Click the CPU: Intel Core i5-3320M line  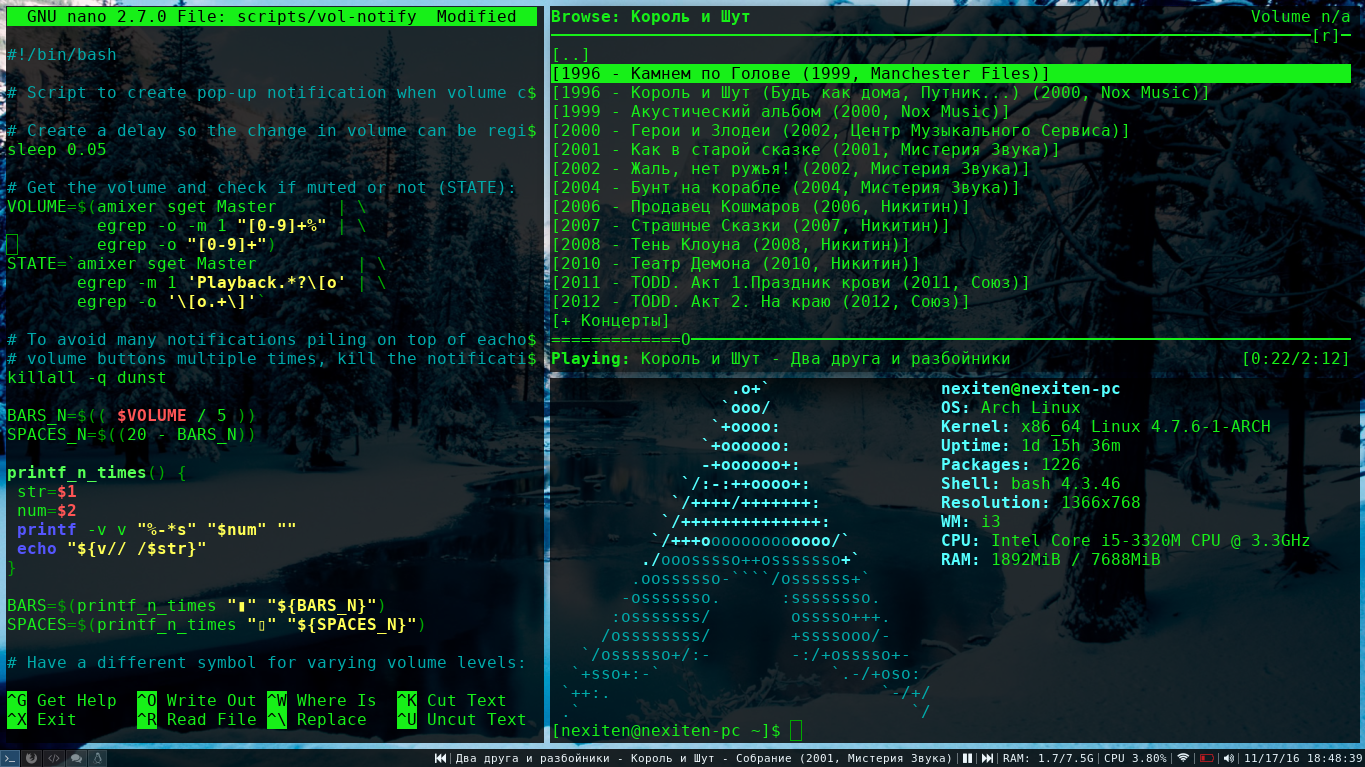pos(1126,541)
